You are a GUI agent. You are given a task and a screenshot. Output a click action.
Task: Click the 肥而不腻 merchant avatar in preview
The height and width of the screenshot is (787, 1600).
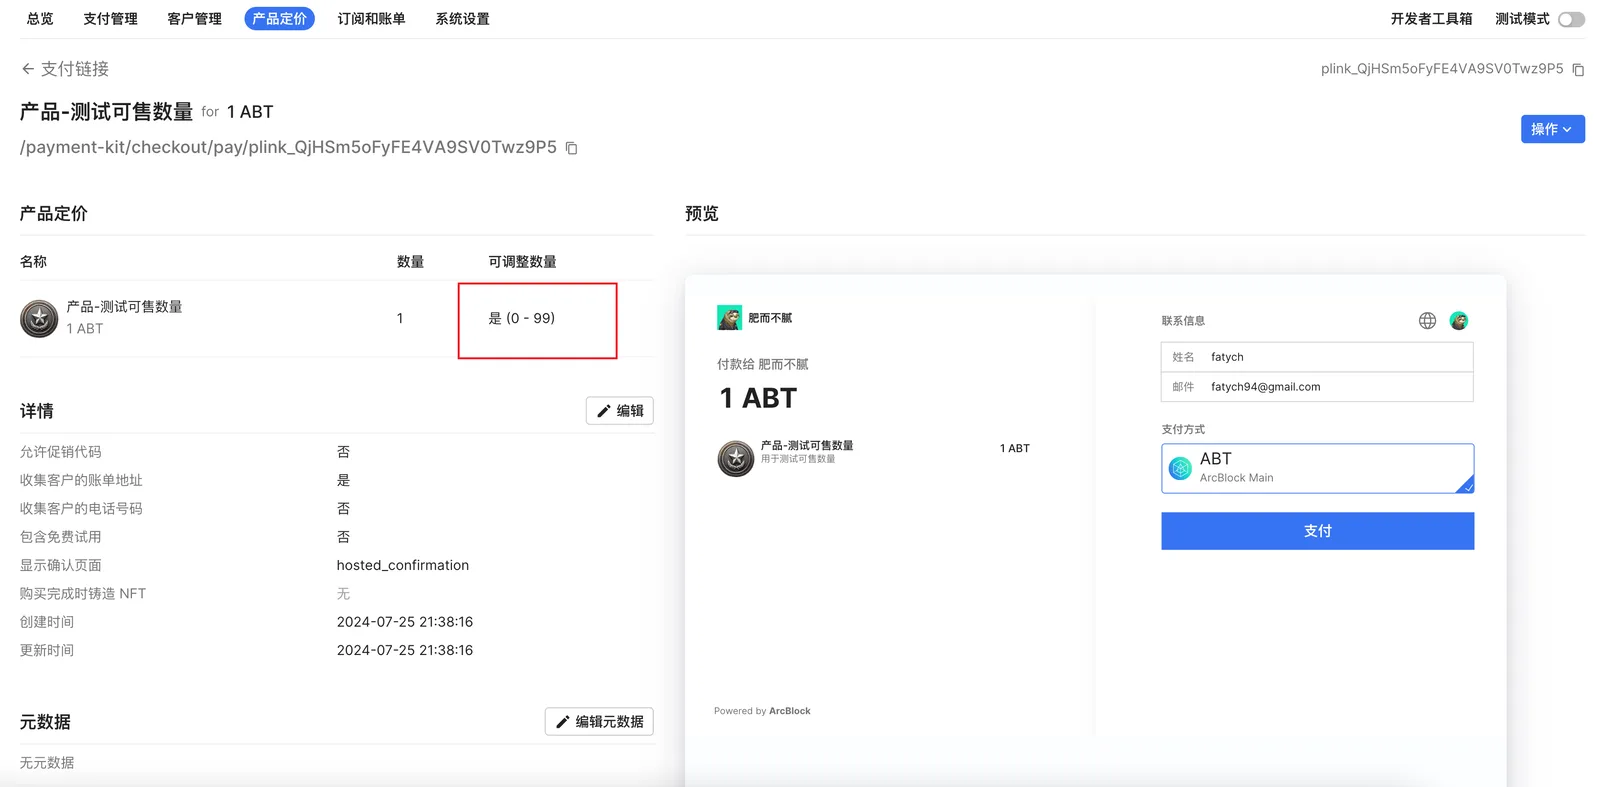pyautogui.click(x=729, y=318)
